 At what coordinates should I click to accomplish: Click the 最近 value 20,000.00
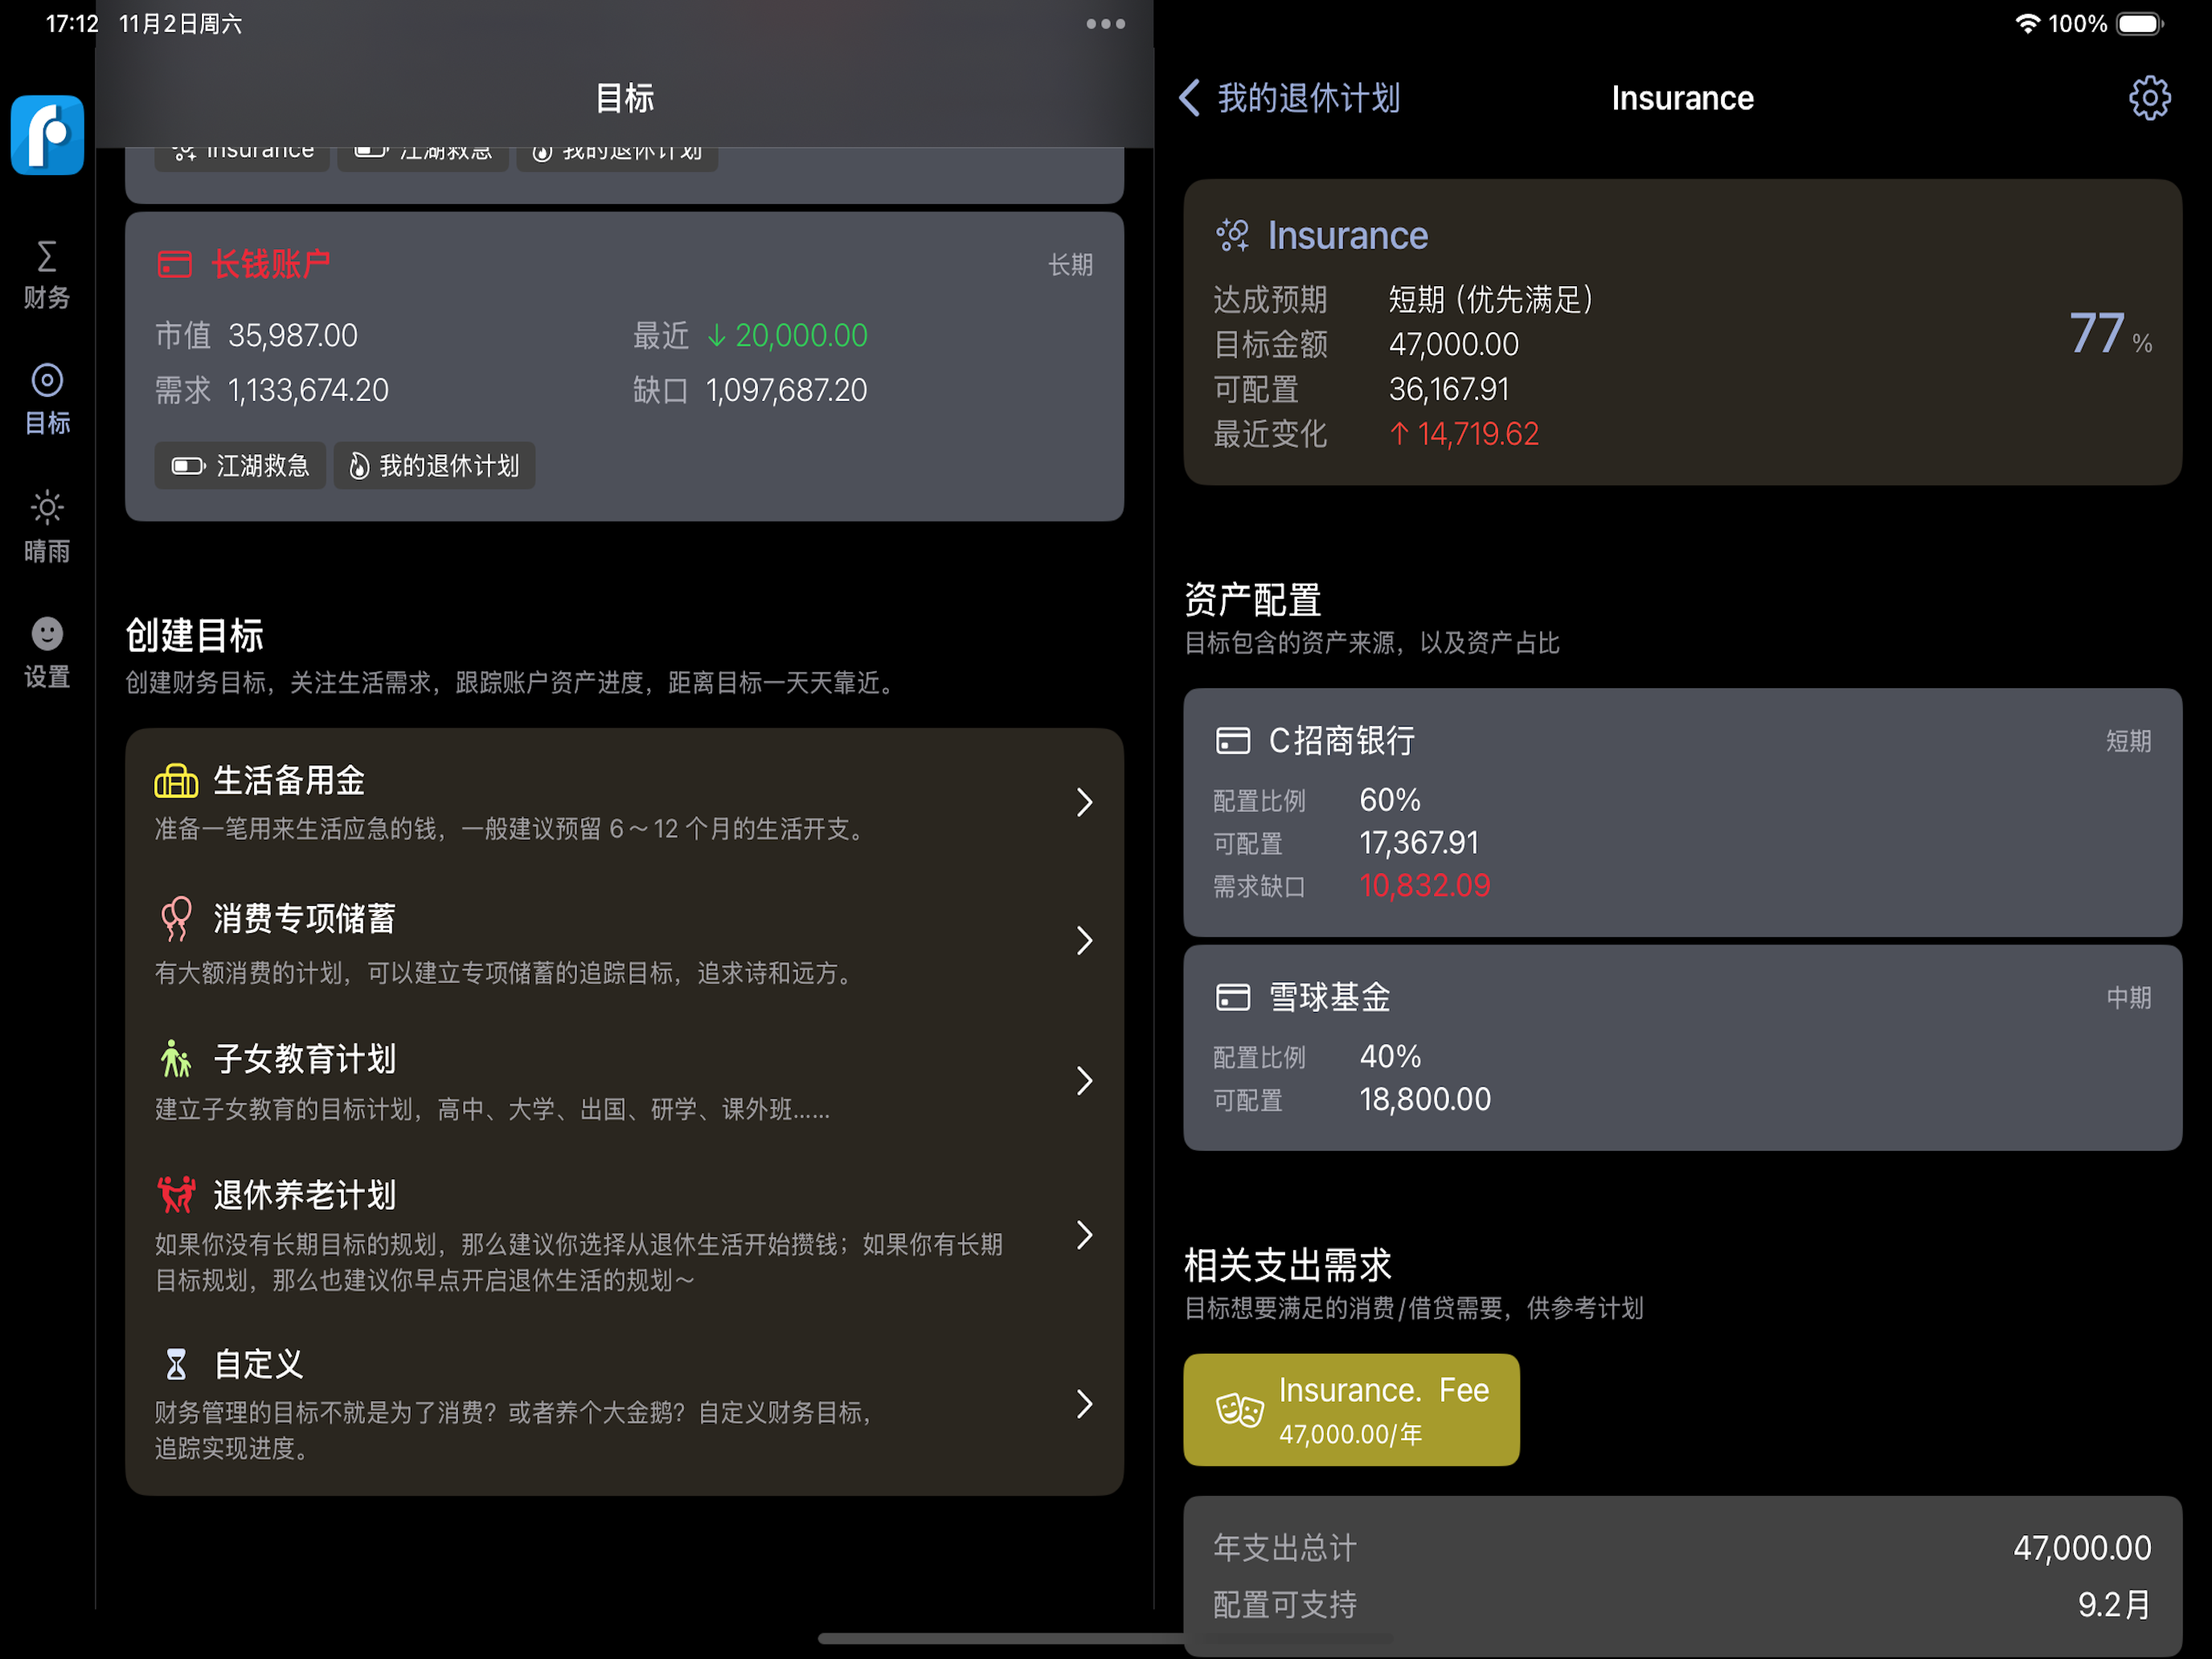pyautogui.click(x=787, y=336)
